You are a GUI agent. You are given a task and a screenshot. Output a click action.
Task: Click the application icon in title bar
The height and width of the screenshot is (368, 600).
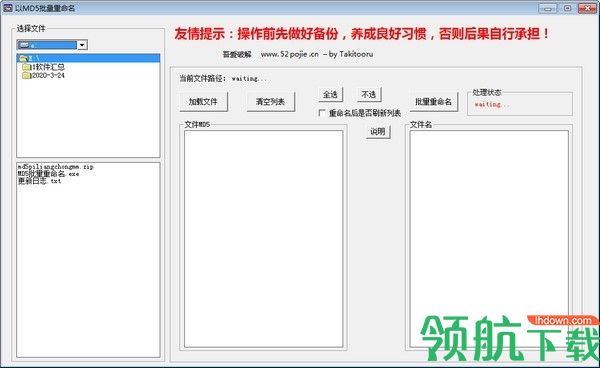click(8, 8)
